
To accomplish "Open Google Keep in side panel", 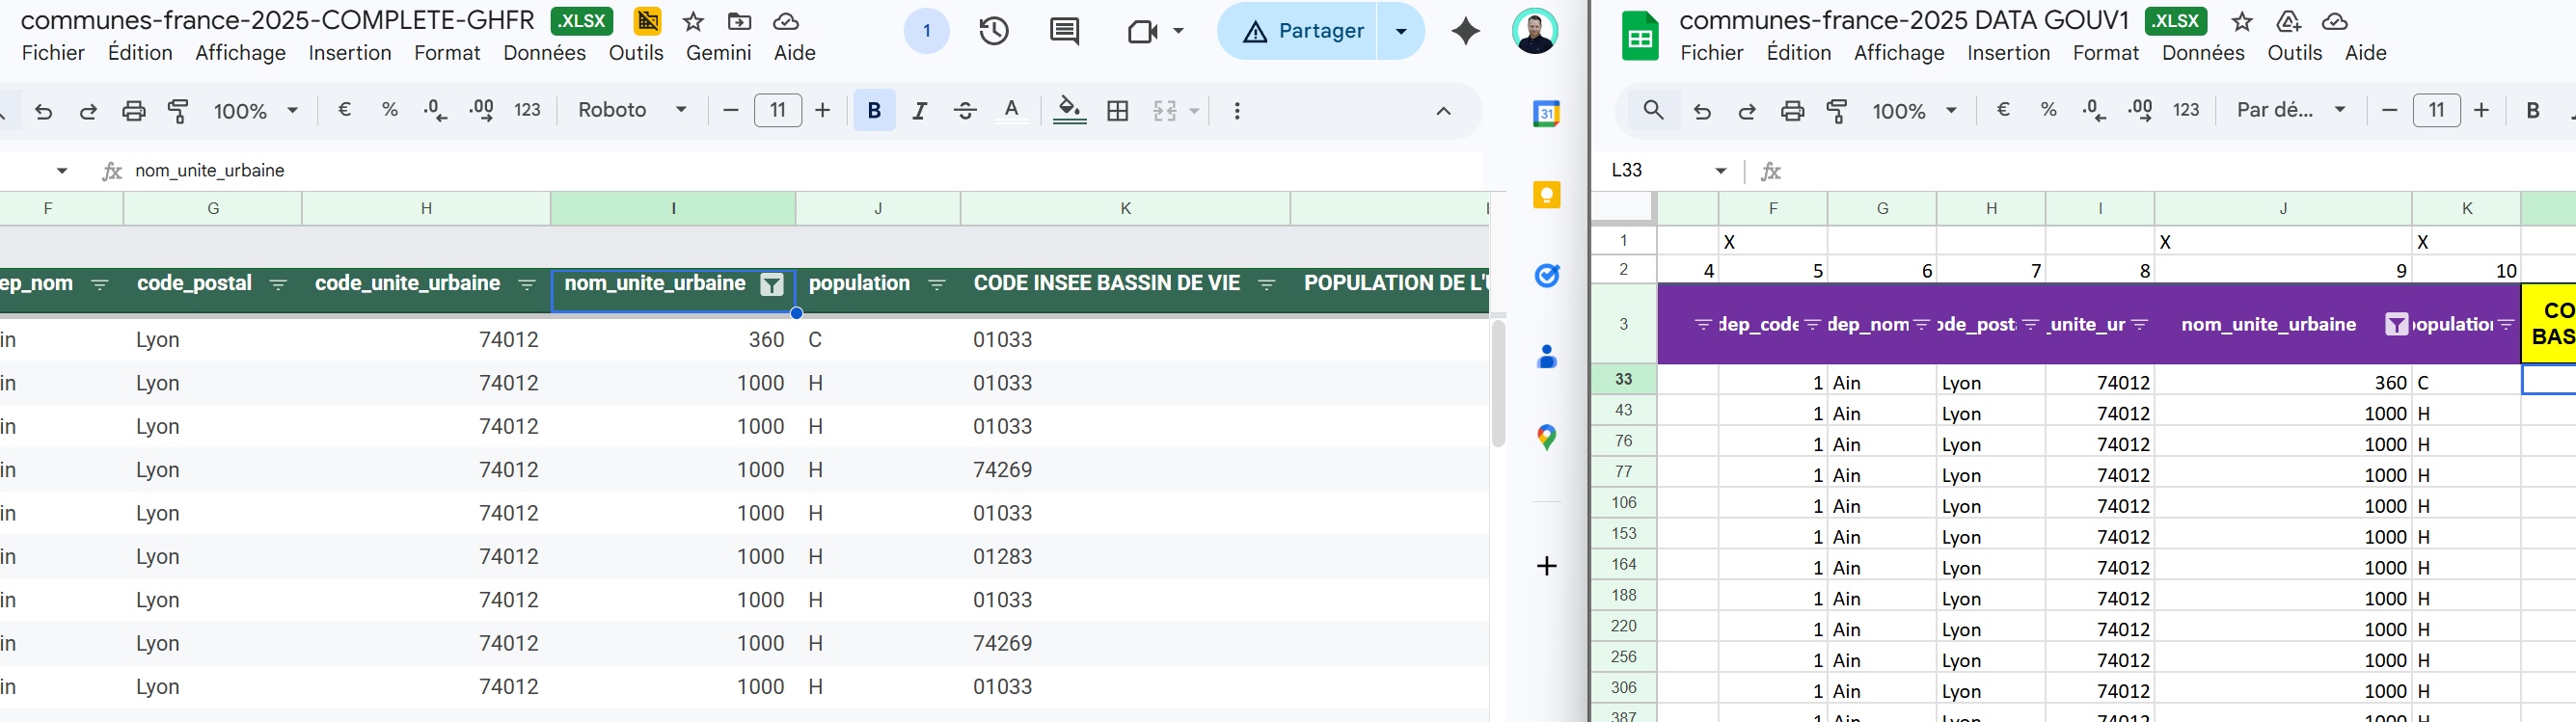I will (1546, 195).
